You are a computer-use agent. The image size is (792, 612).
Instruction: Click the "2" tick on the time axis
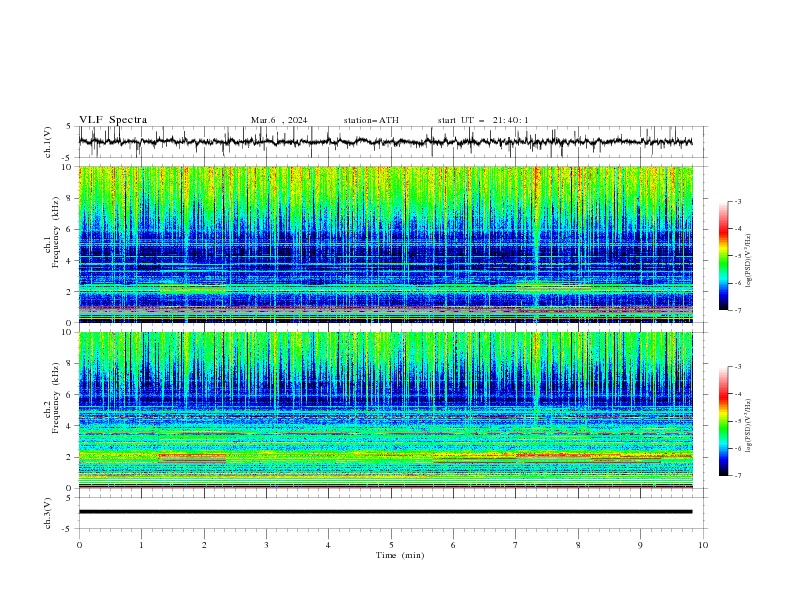click(204, 545)
